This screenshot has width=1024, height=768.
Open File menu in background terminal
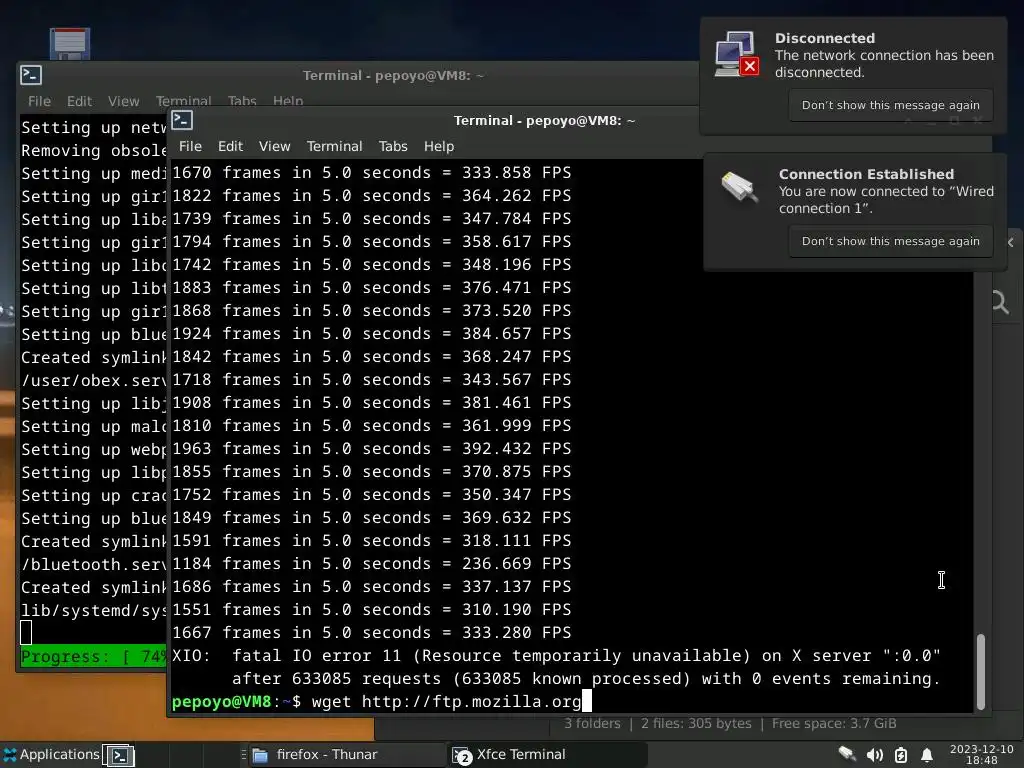tap(39, 101)
